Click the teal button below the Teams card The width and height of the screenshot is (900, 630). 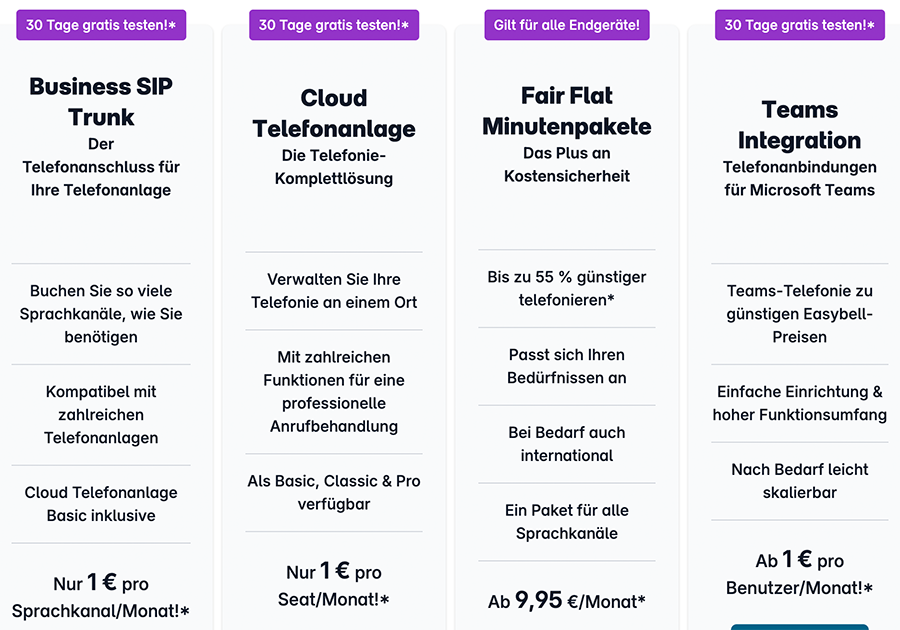[x=799, y=626]
